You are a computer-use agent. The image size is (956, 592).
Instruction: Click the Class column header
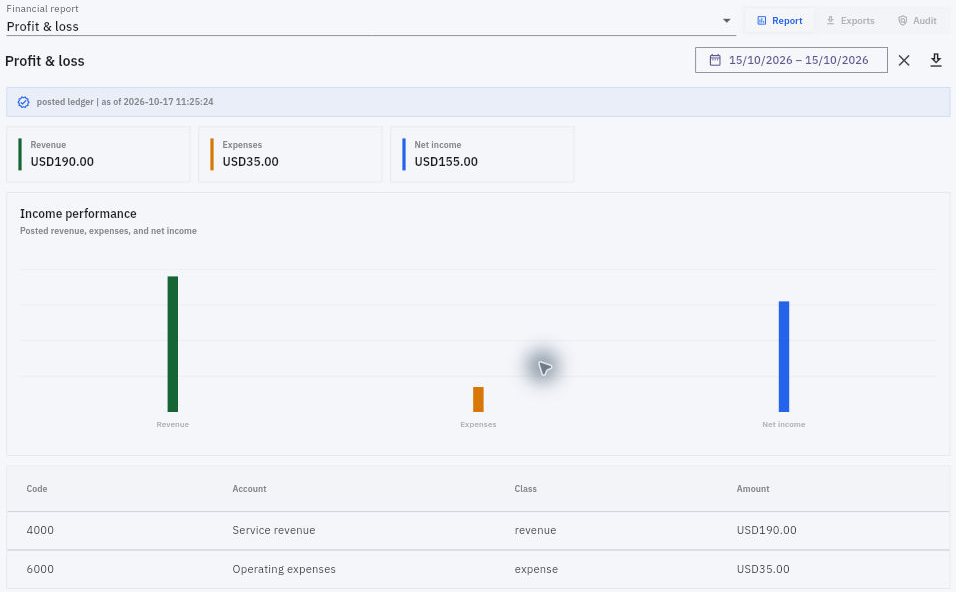pos(526,489)
